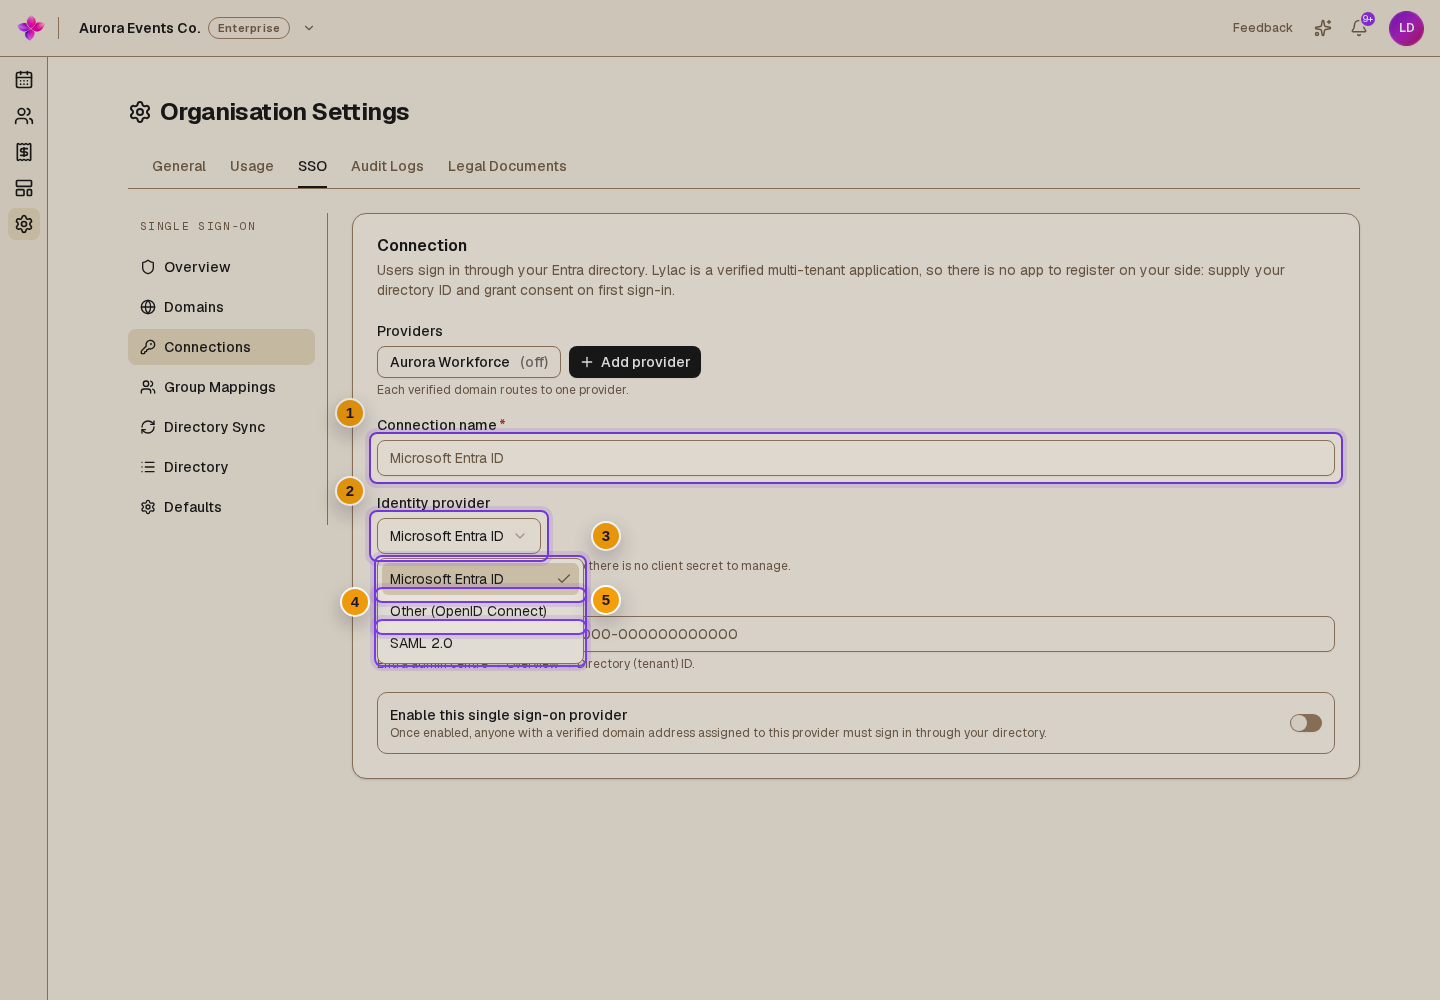Open the Directory Sync section
The image size is (1440, 1000).
(x=221, y=427)
